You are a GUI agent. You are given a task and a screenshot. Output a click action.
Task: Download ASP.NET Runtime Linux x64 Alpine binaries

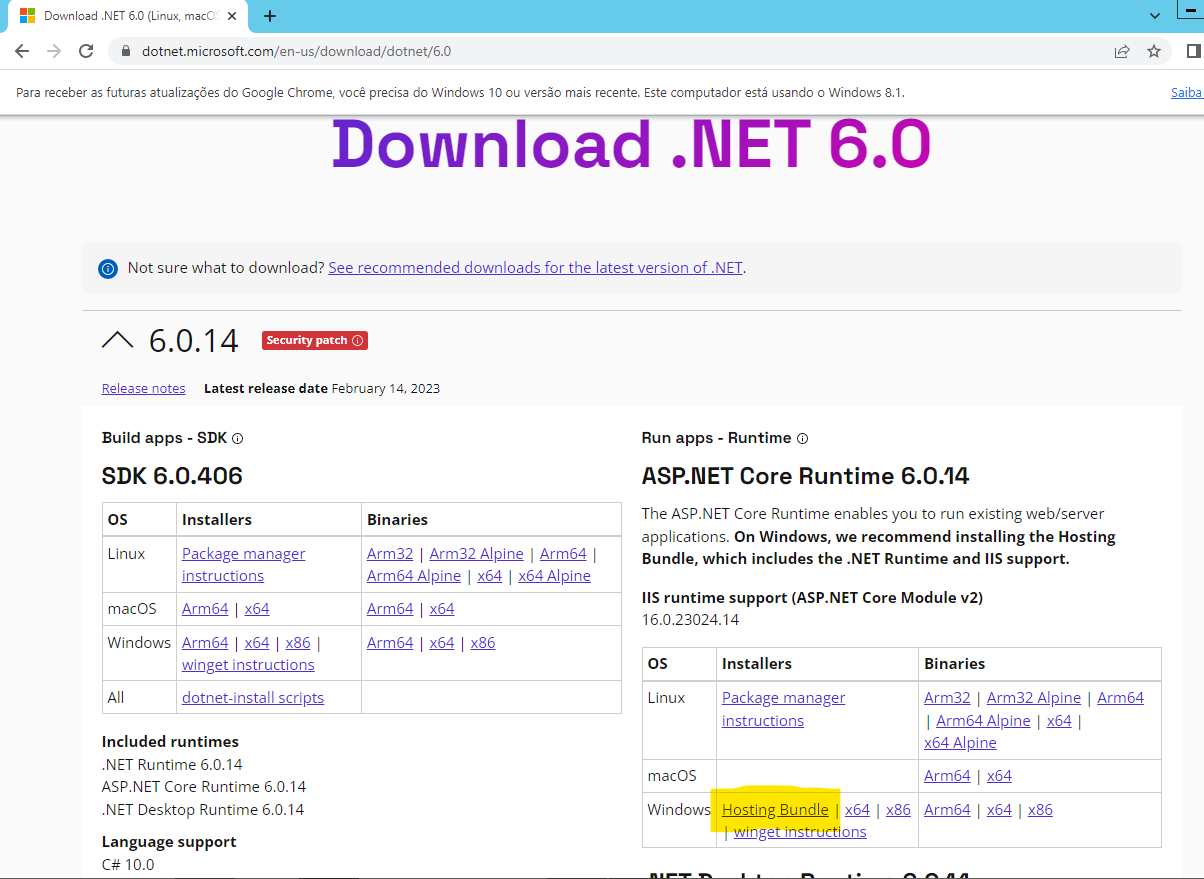tap(960, 743)
